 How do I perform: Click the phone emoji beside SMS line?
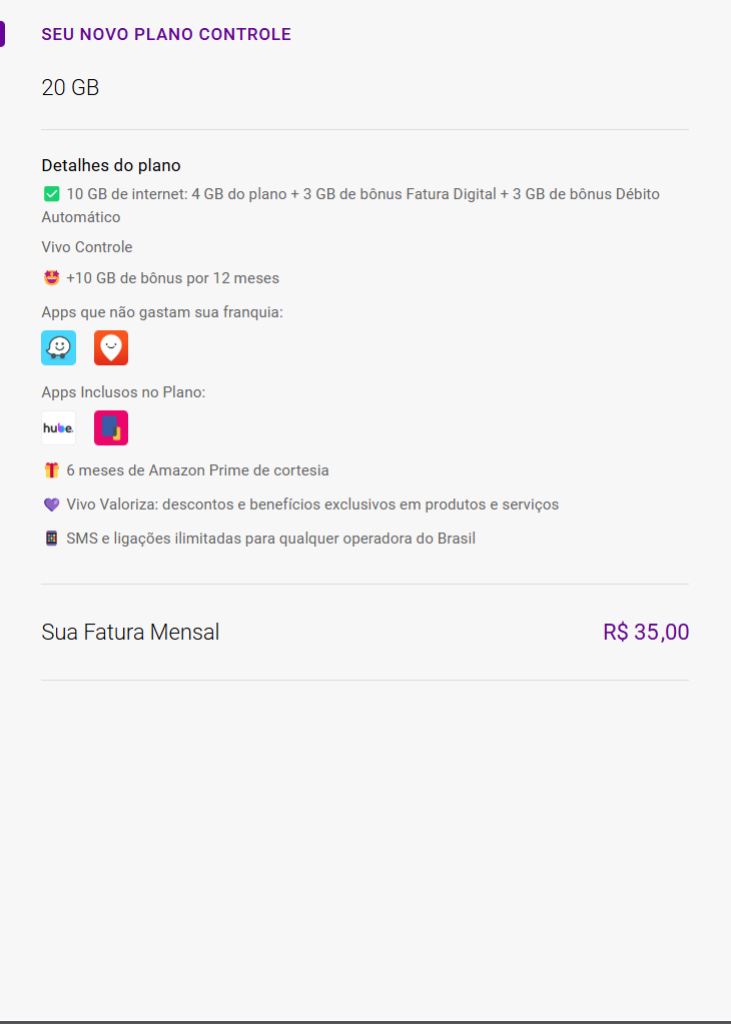51,538
